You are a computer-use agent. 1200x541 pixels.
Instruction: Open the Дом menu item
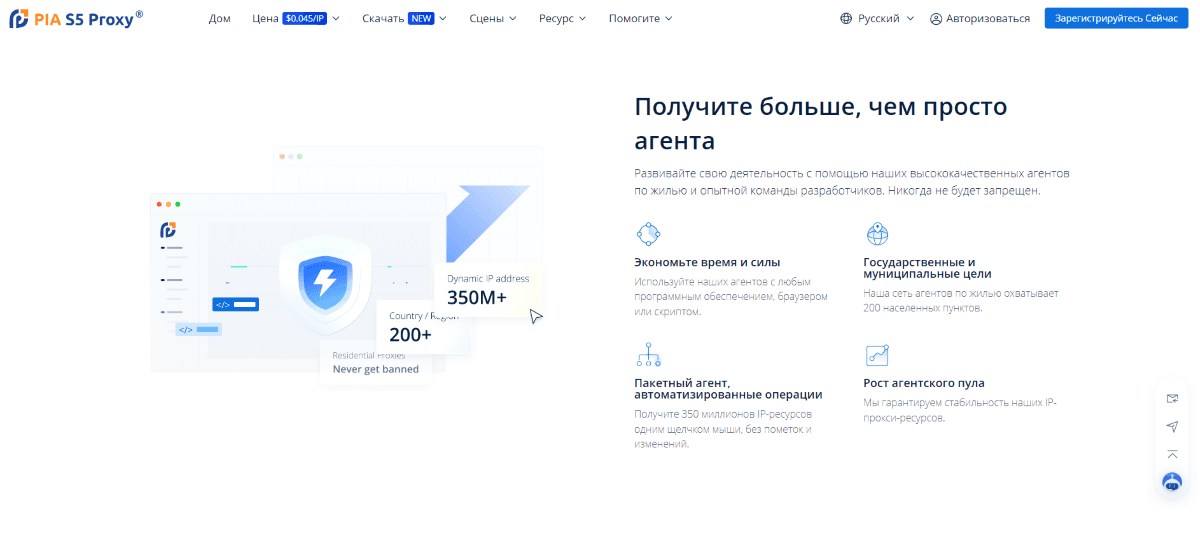point(220,18)
